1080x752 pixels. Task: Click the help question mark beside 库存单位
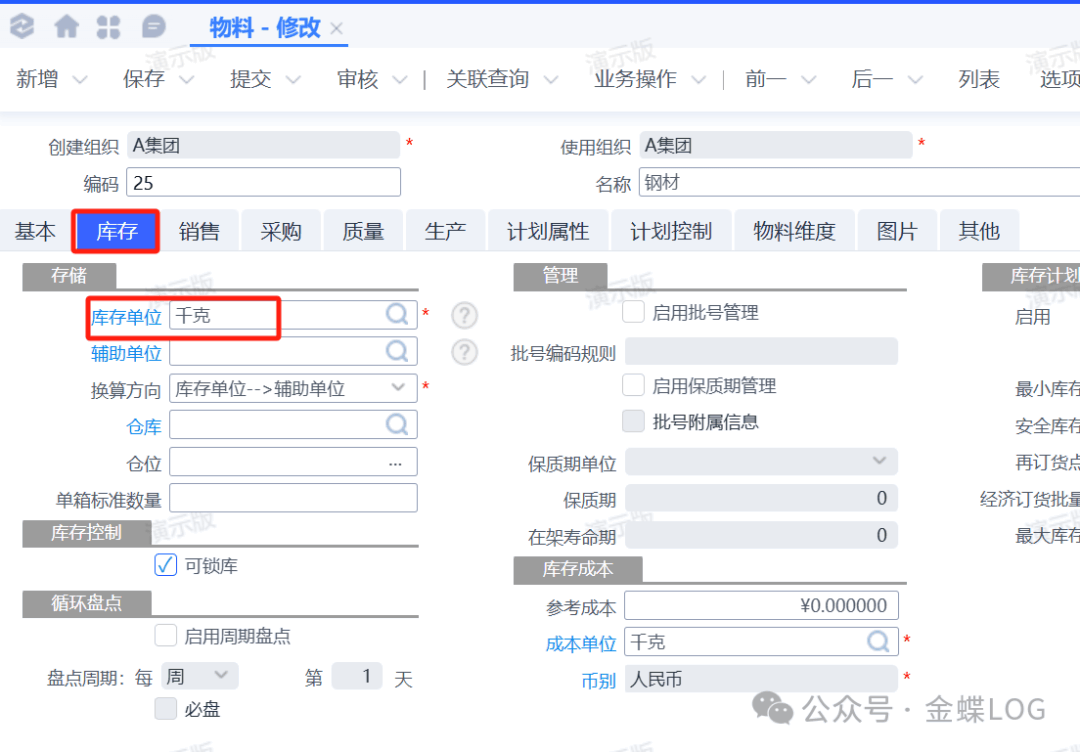(x=464, y=316)
